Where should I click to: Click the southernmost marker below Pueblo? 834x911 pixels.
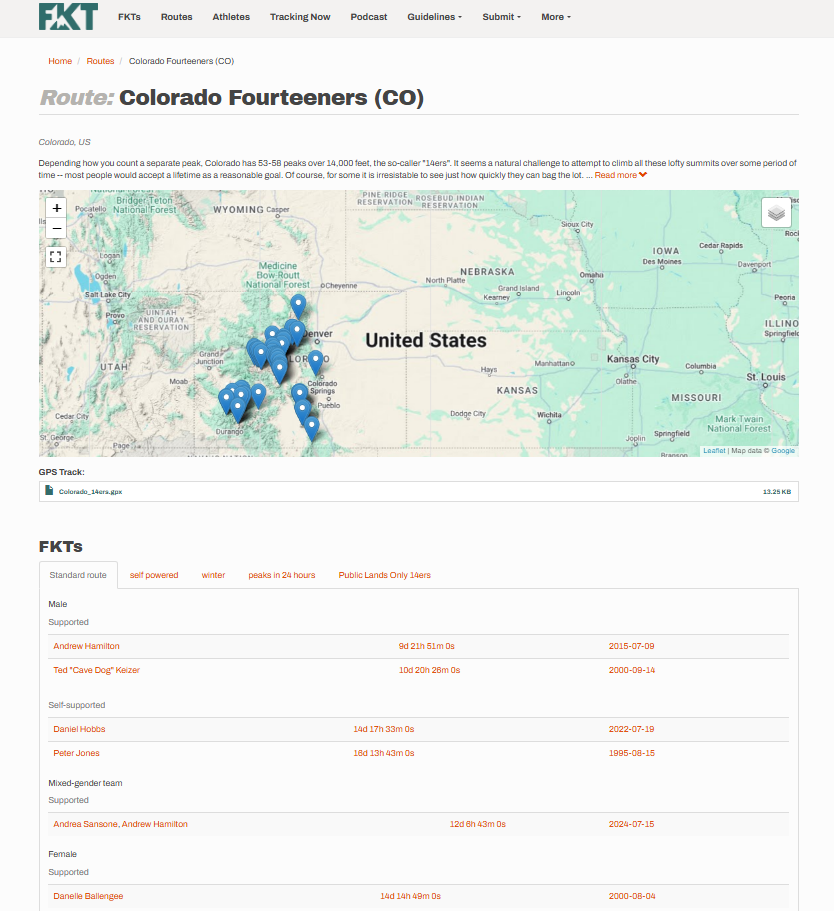tap(312, 428)
